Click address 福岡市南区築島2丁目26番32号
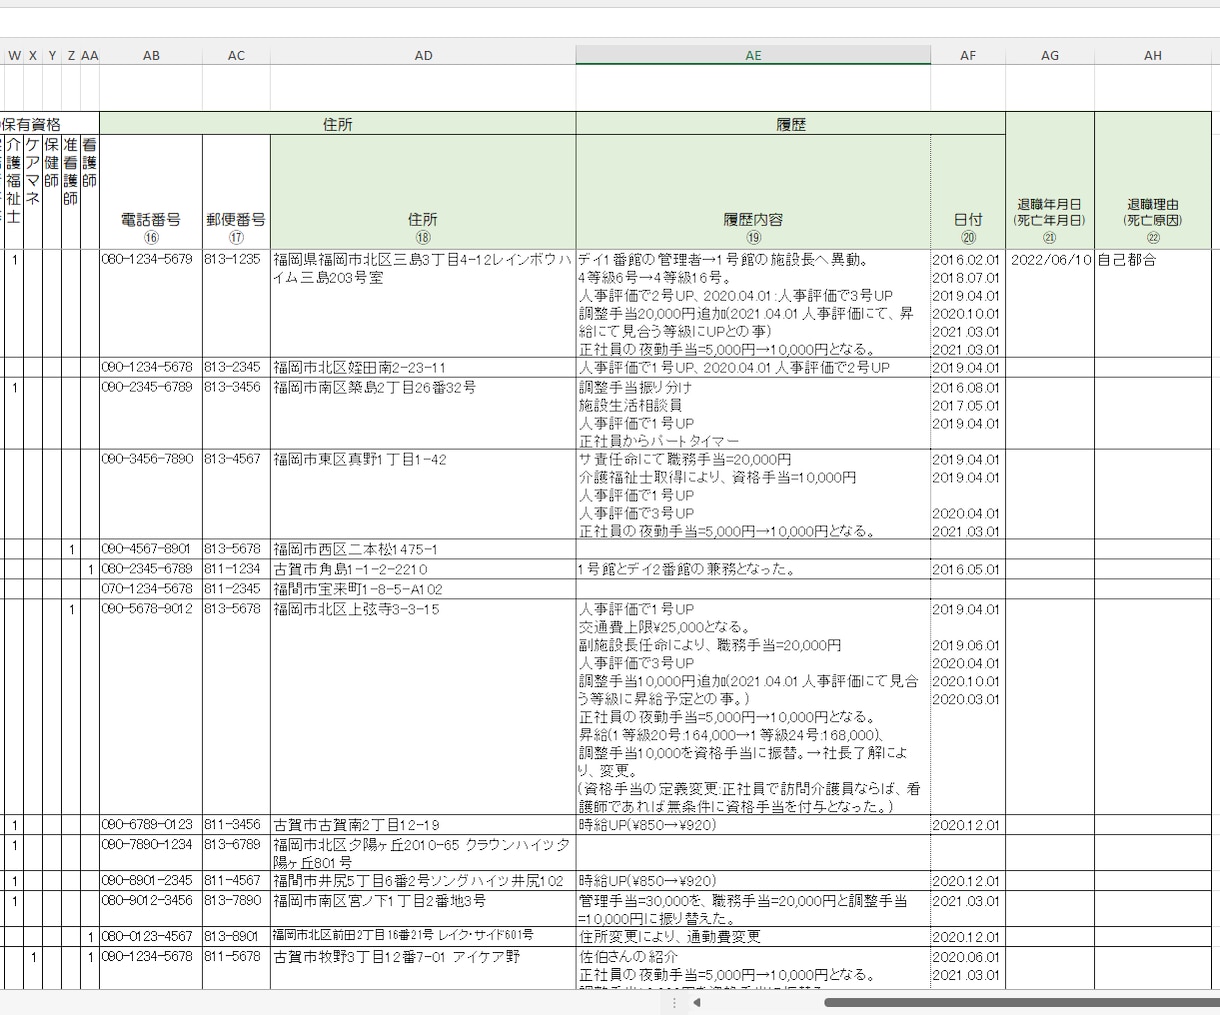Viewport: 1220px width, 1015px height. 423,413
